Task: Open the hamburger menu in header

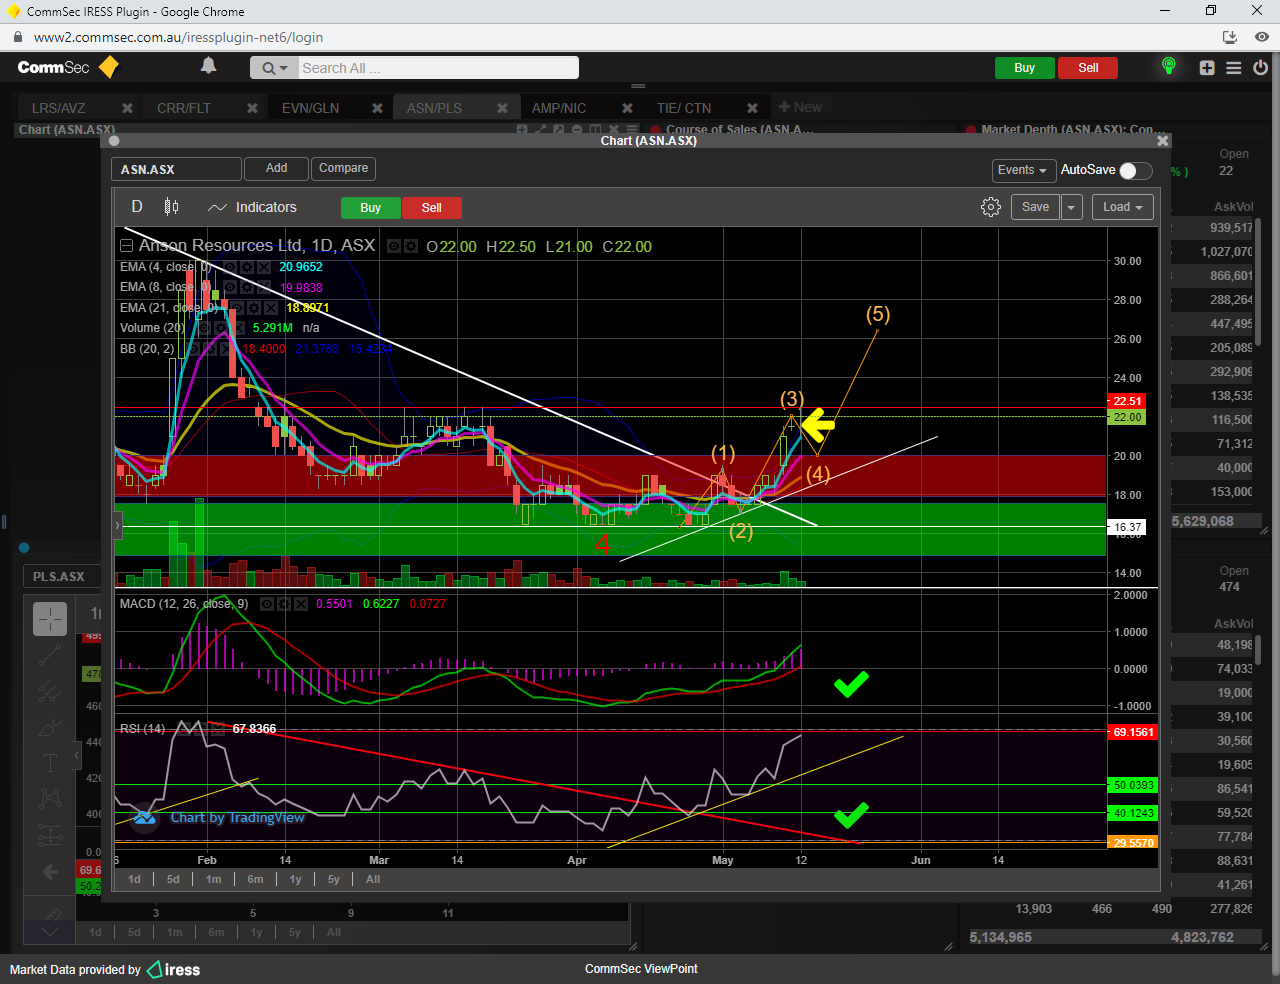Action: (1234, 68)
